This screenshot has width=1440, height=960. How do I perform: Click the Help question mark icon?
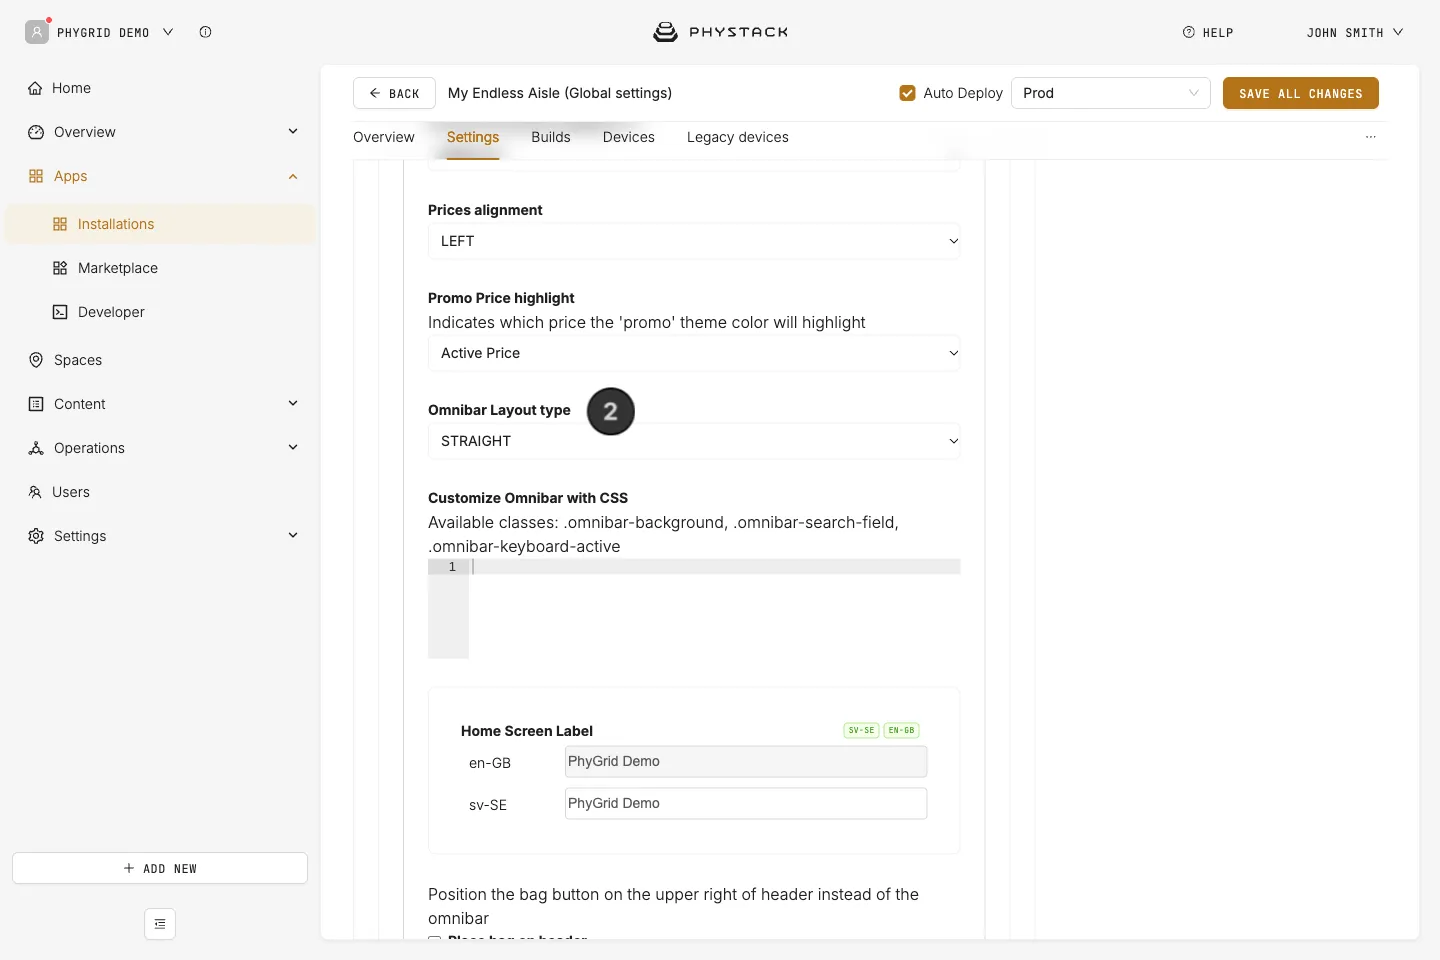coord(1189,32)
